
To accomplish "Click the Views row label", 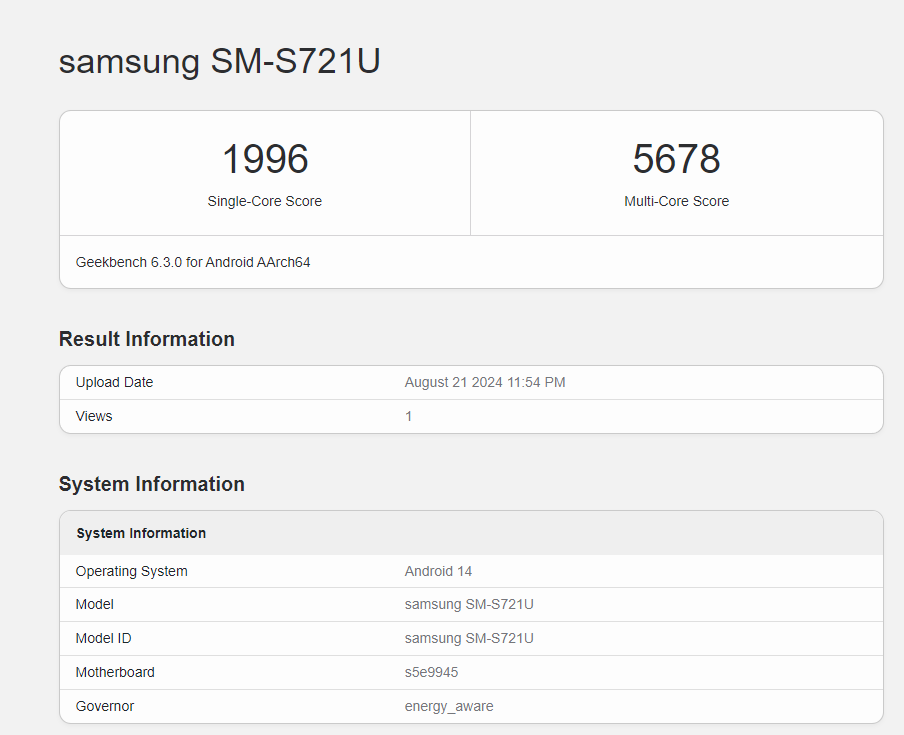I will click(x=94, y=416).
